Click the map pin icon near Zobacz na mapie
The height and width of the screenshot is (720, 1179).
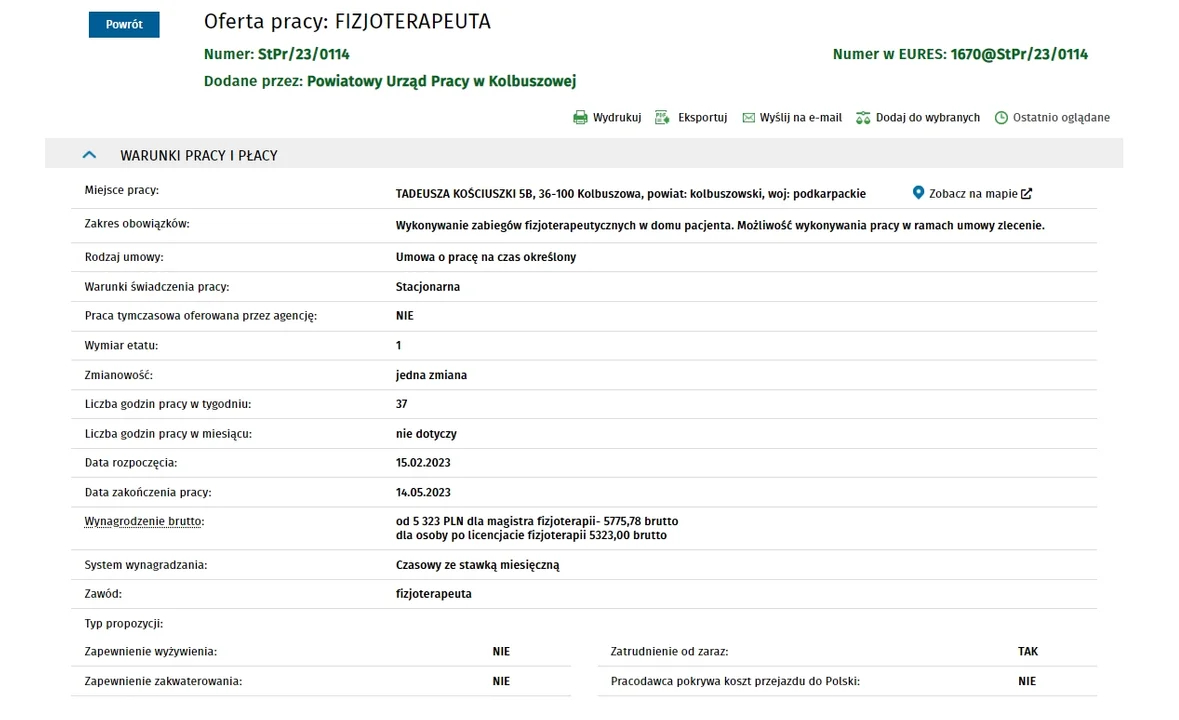pyautogui.click(x=918, y=193)
